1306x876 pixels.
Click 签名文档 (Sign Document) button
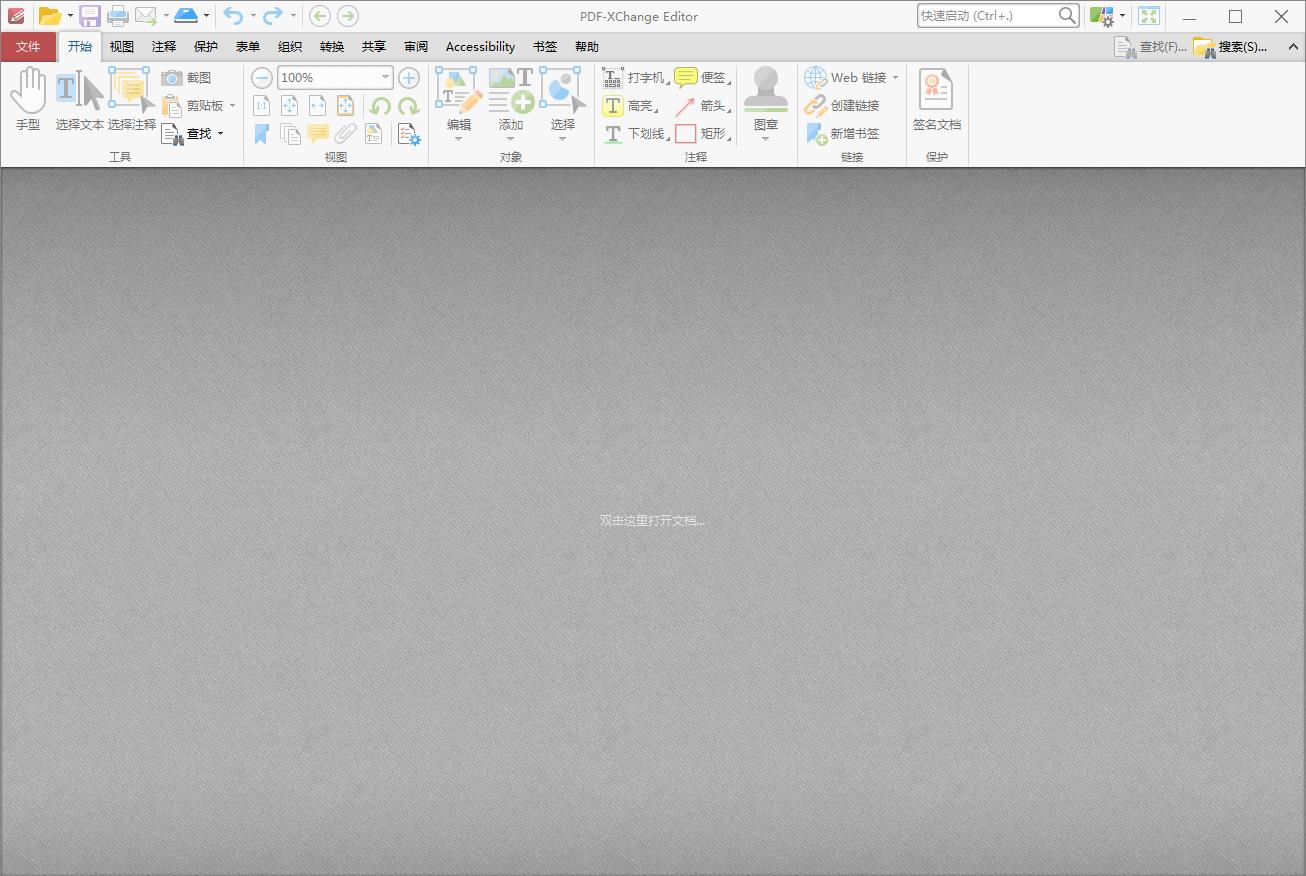(937, 100)
